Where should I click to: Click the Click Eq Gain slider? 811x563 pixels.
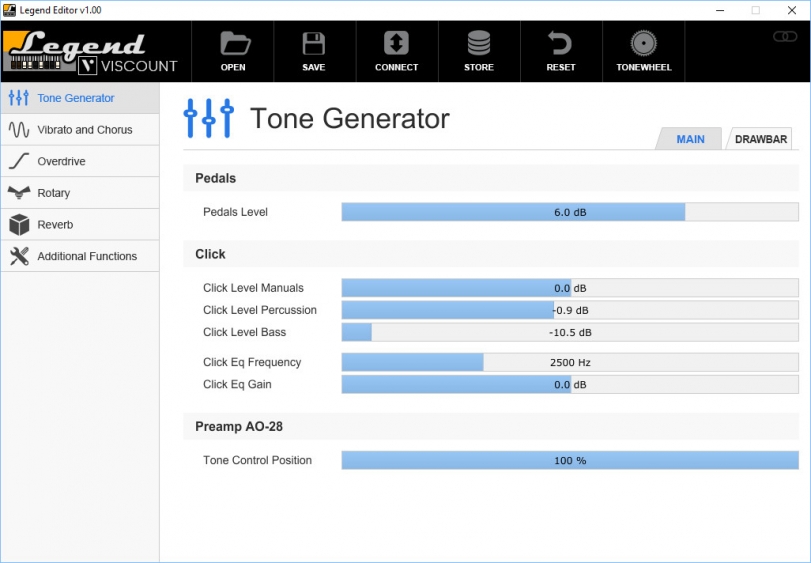pyautogui.click(x=570, y=385)
